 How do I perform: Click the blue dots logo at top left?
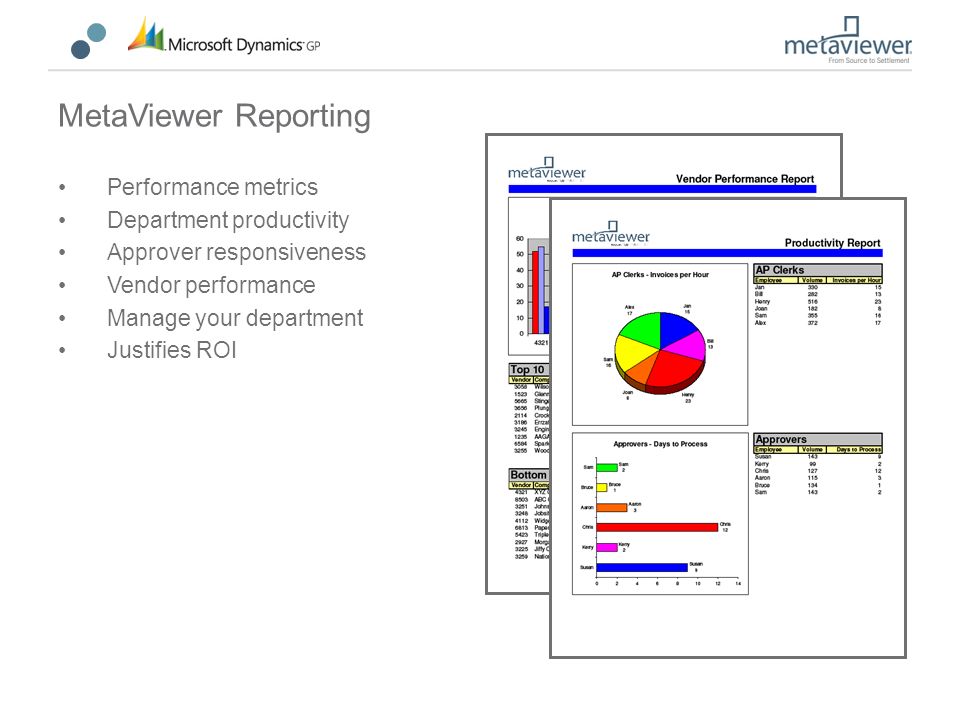point(89,41)
